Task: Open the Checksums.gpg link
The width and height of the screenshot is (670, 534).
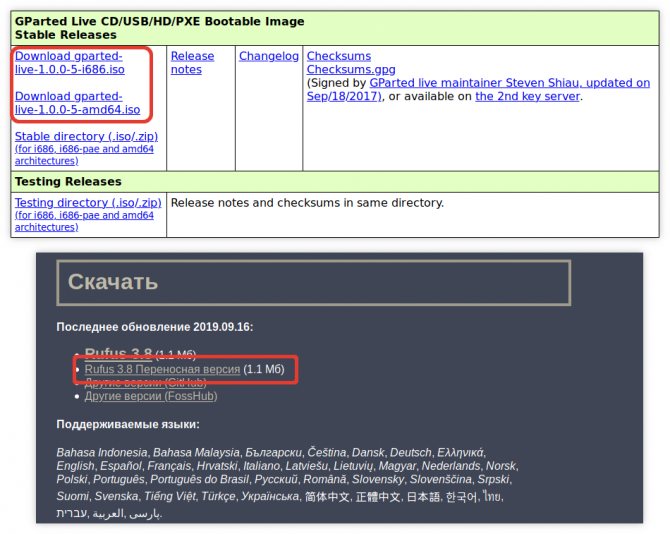Action: click(x=351, y=70)
